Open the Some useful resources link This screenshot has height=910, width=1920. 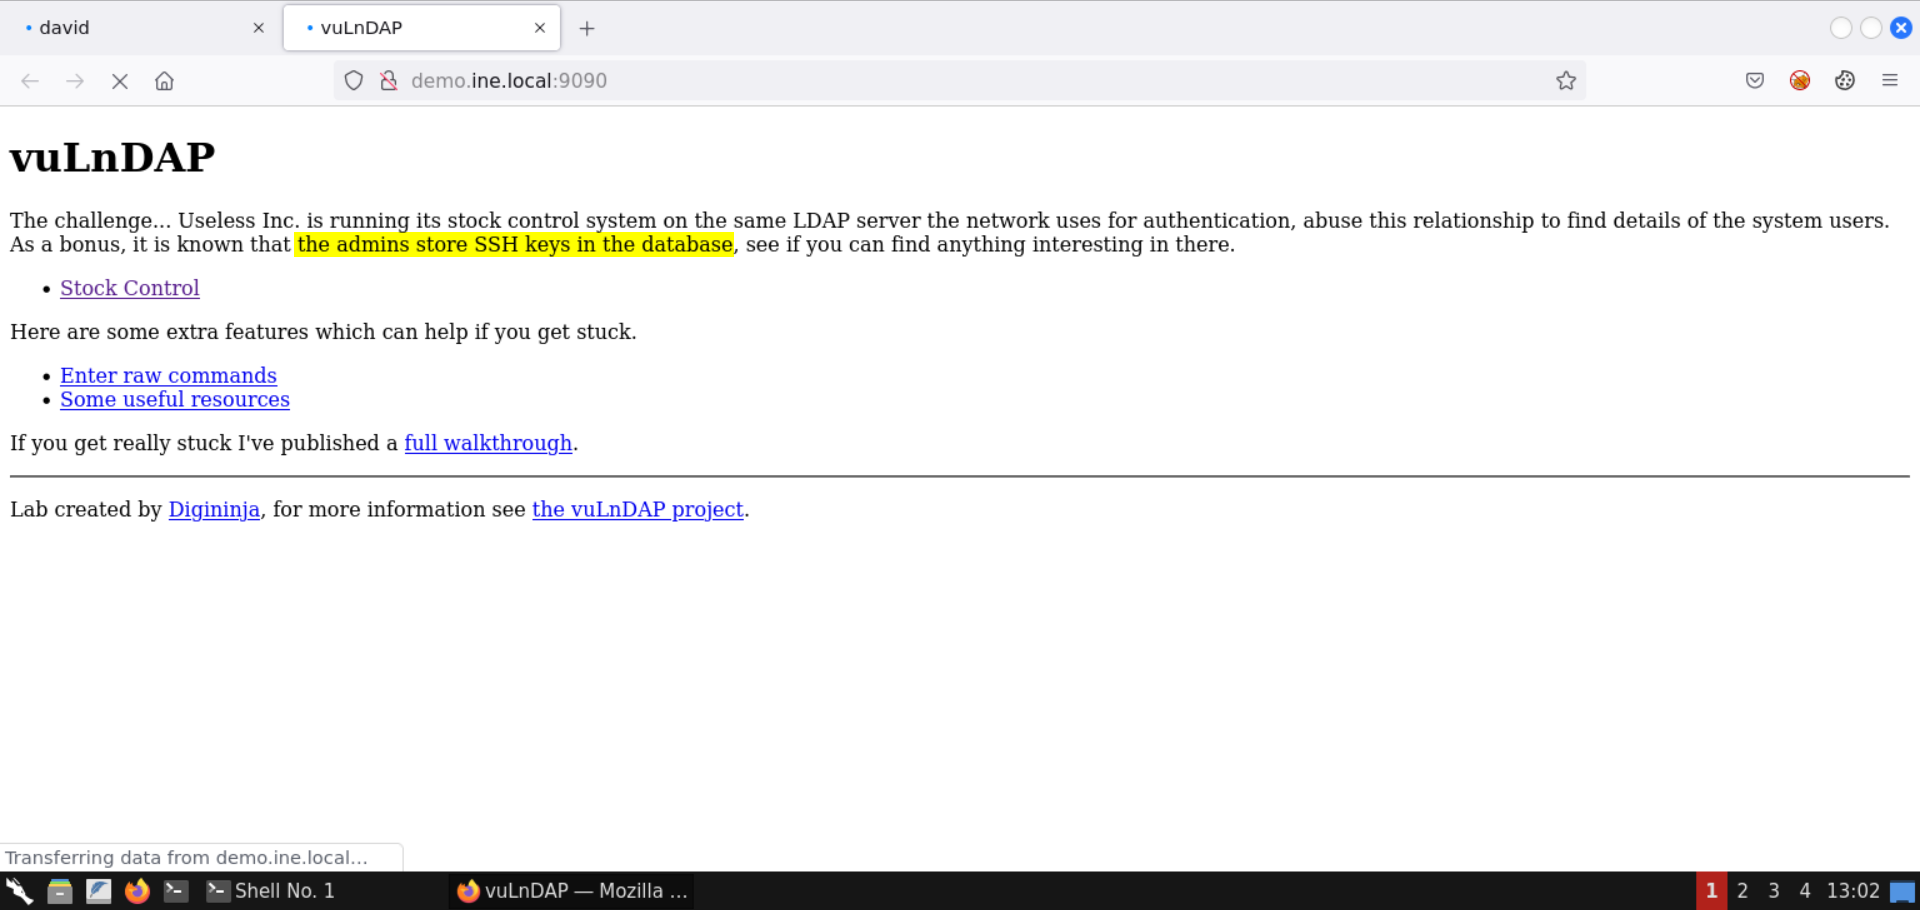[x=175, y=400]
